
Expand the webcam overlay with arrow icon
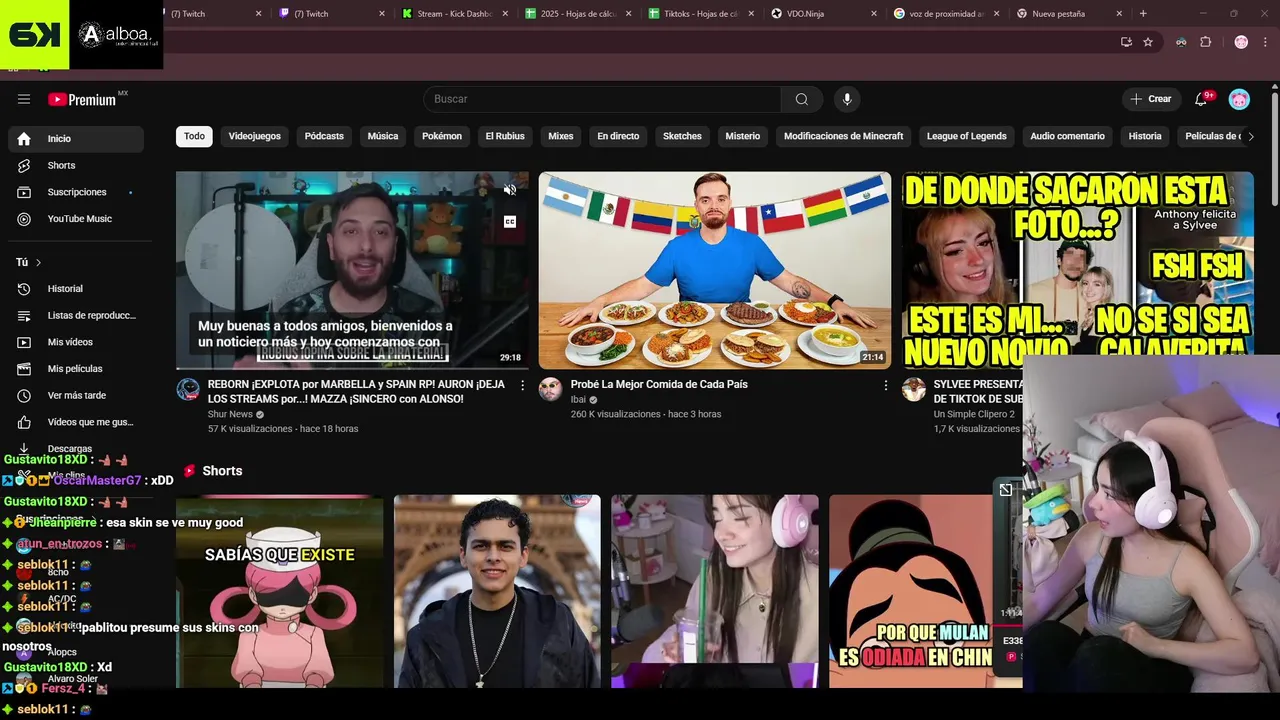1006,489
